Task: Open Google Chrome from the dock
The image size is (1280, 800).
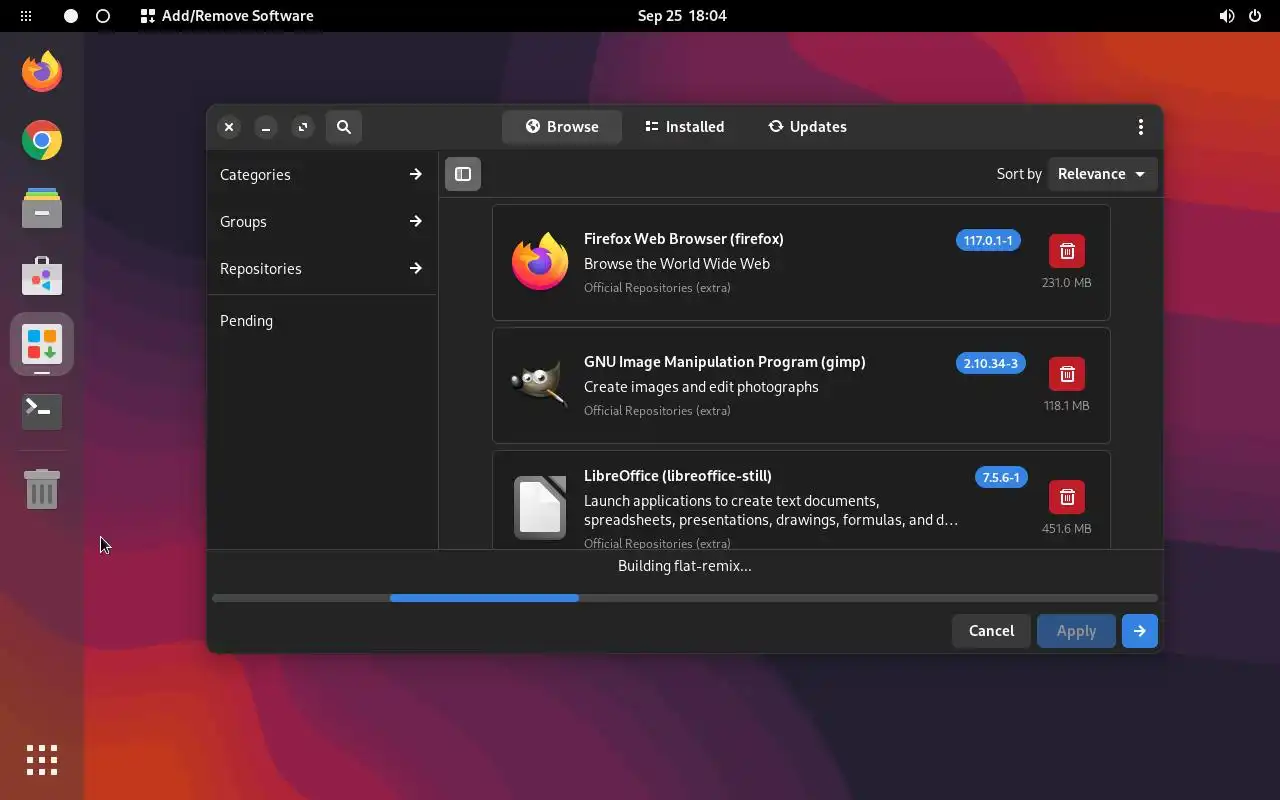Action: (x=42, y=141)
